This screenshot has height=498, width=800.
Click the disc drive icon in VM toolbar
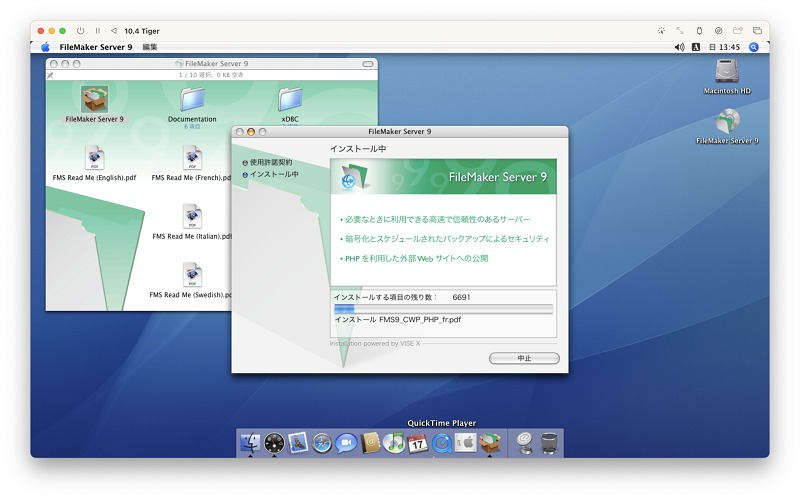pyautogui.click(x=718, y=31)
